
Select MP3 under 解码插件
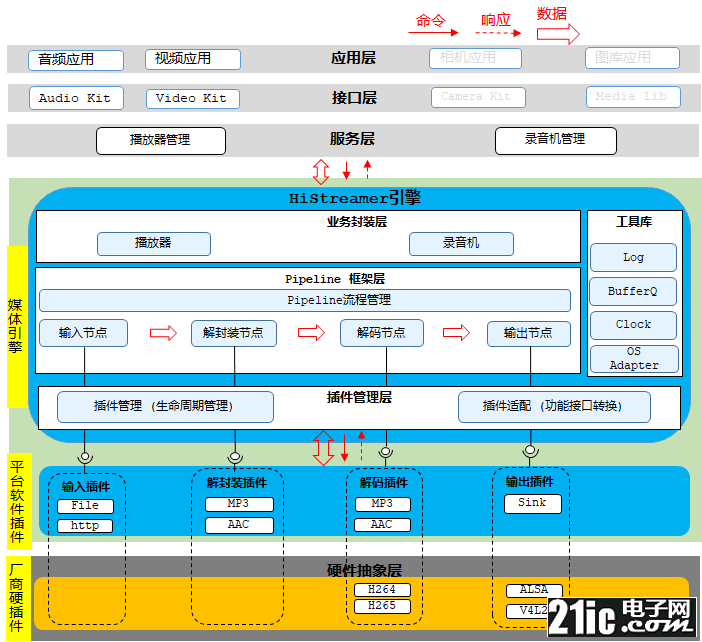pyautogui.click(x=382, y=504)
